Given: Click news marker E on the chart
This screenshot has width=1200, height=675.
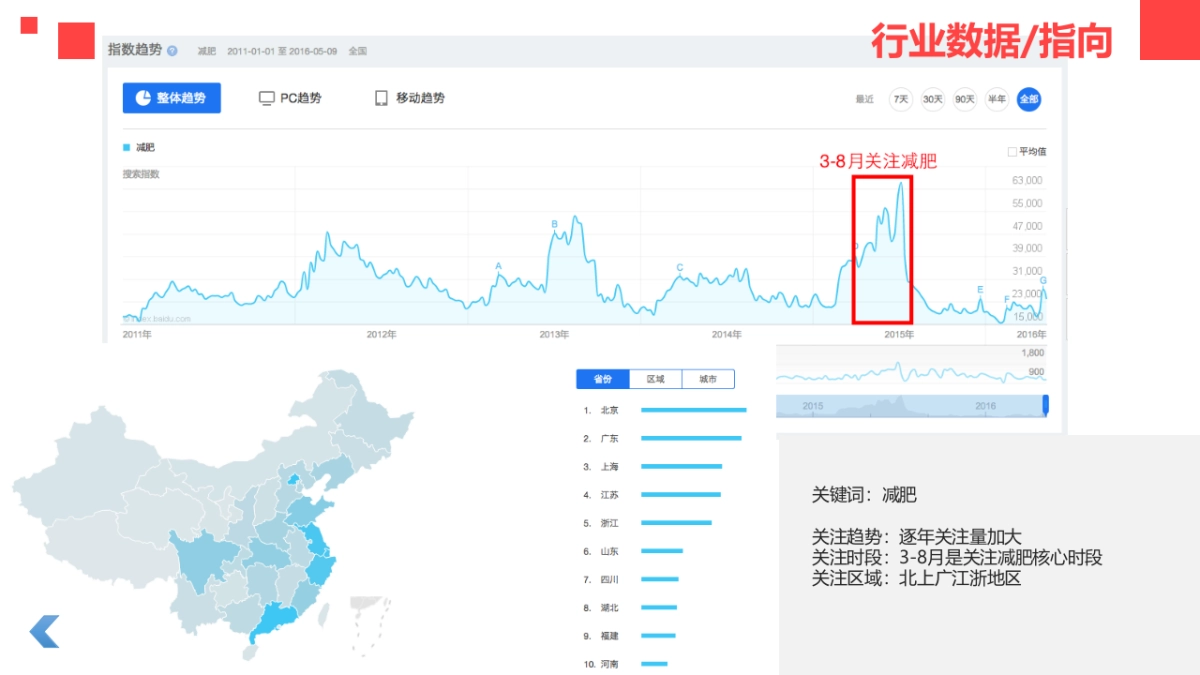Looking at the screenshot, I should pos(980,290).
